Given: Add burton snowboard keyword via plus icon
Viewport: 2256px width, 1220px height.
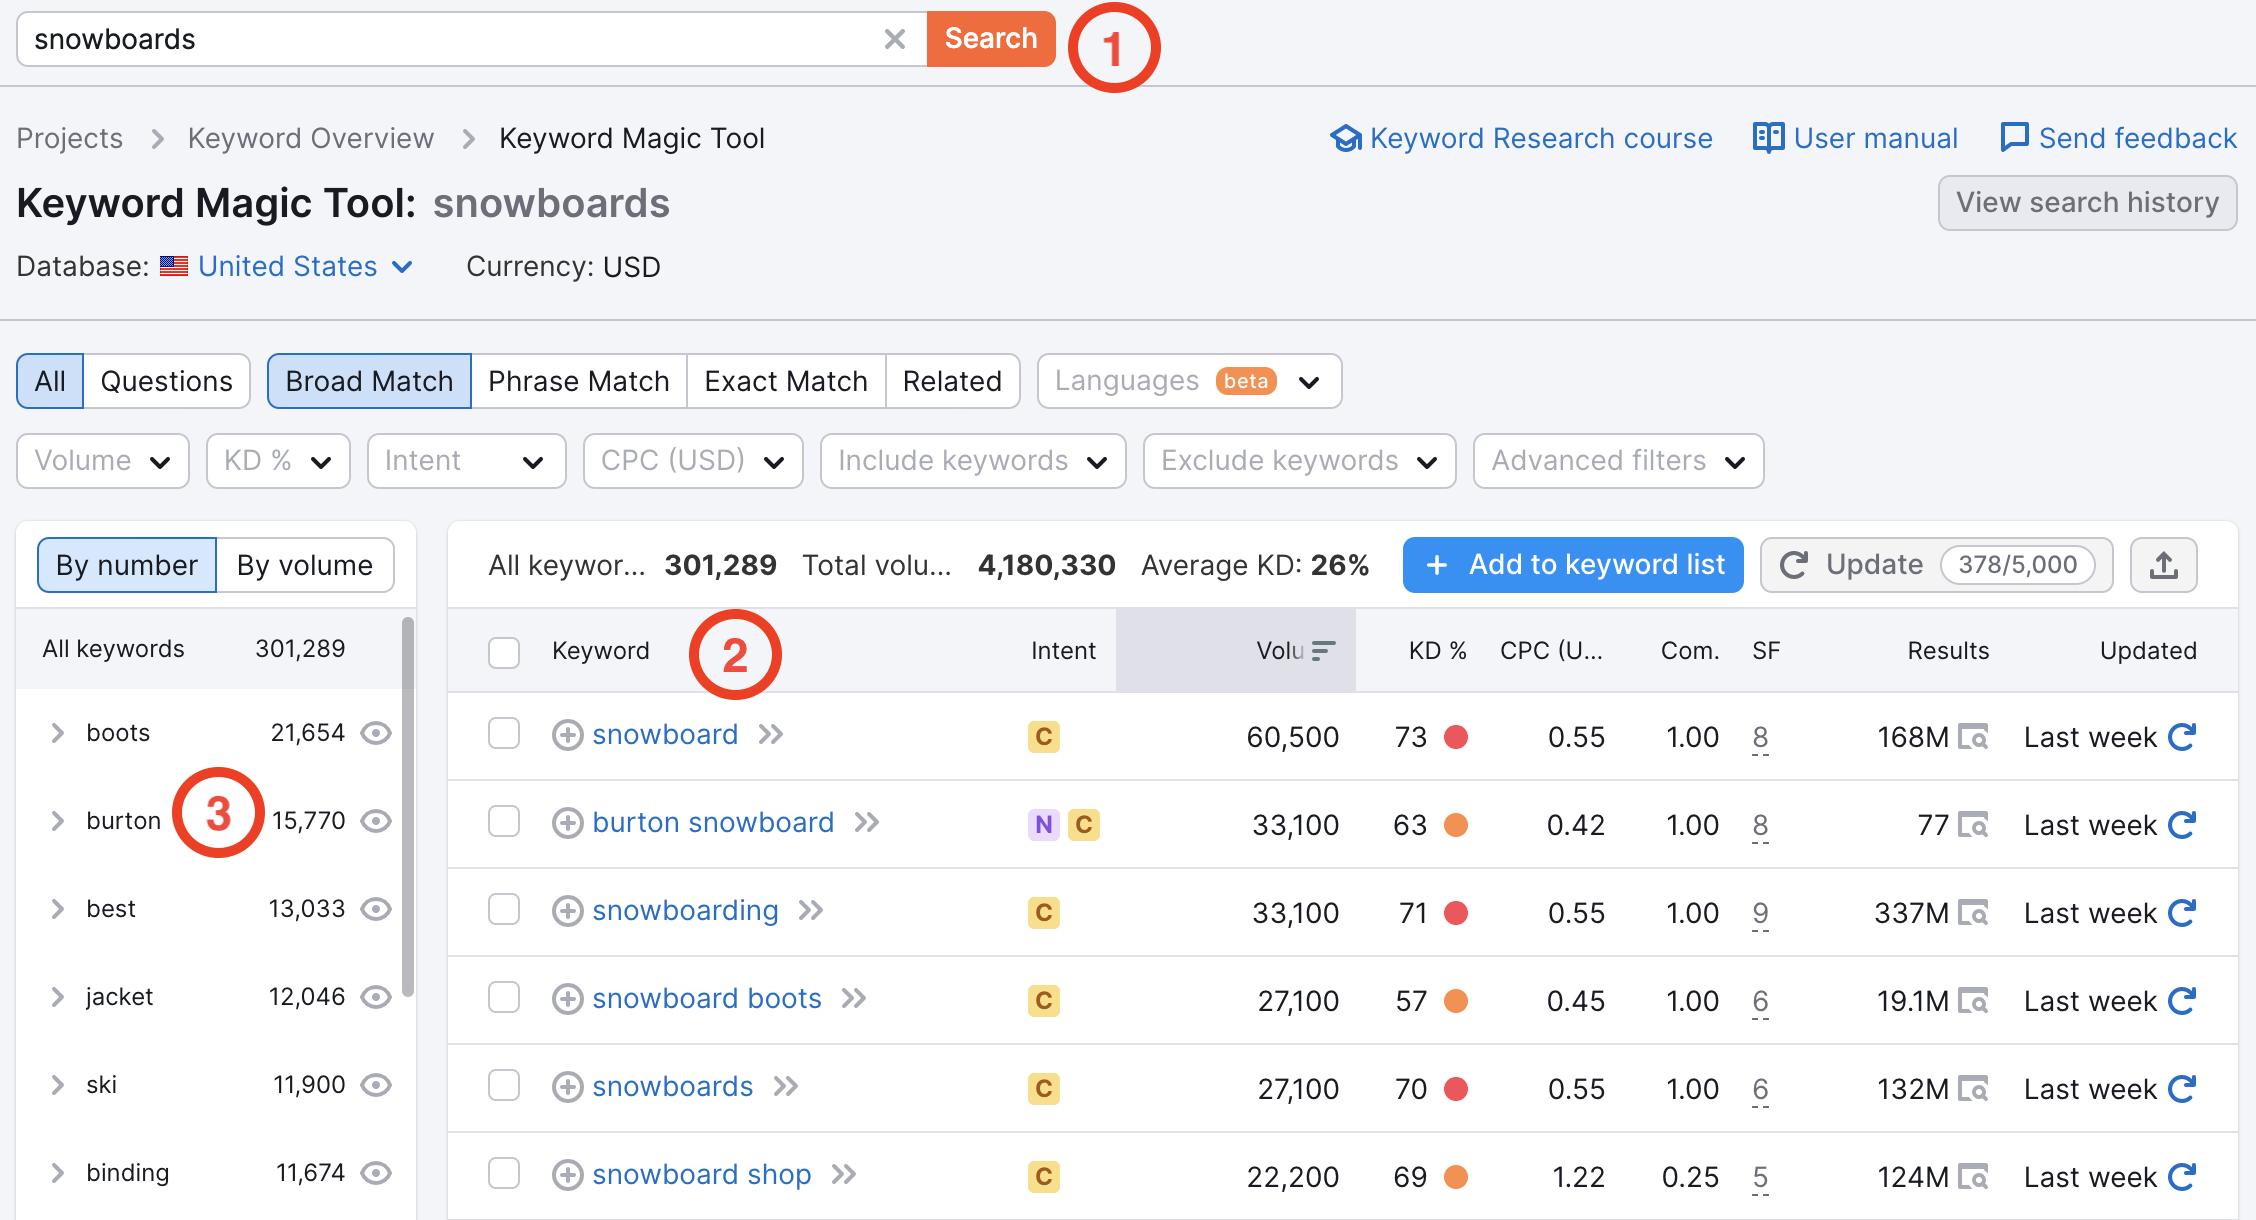Looking at the screenshot, I should [567, 823].
